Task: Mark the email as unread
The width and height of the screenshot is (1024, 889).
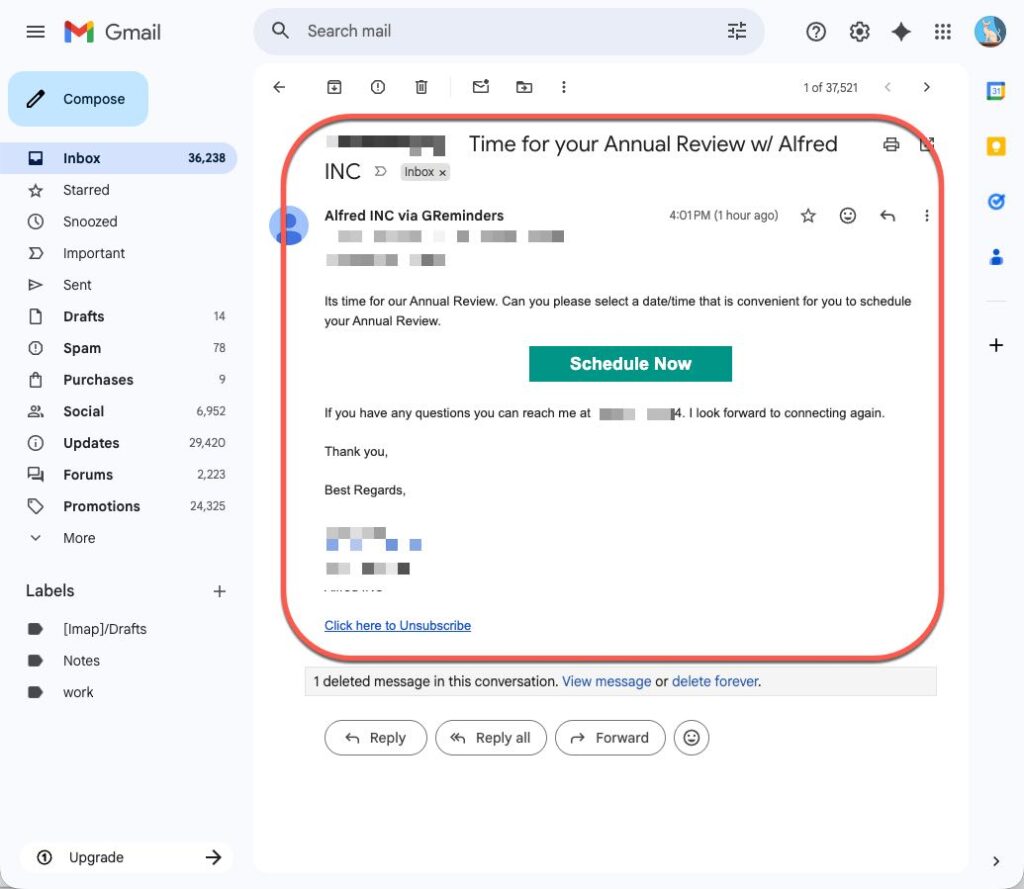Action: click(x=481, y=87)
